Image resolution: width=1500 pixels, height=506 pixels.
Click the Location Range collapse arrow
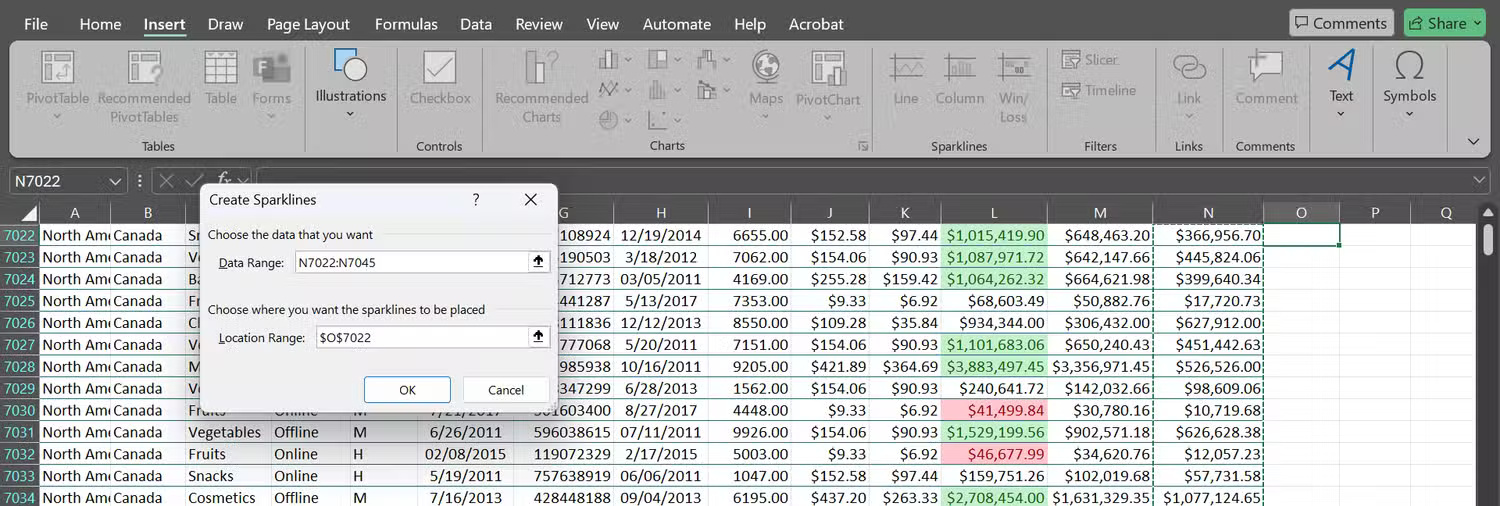click(538, 337)
